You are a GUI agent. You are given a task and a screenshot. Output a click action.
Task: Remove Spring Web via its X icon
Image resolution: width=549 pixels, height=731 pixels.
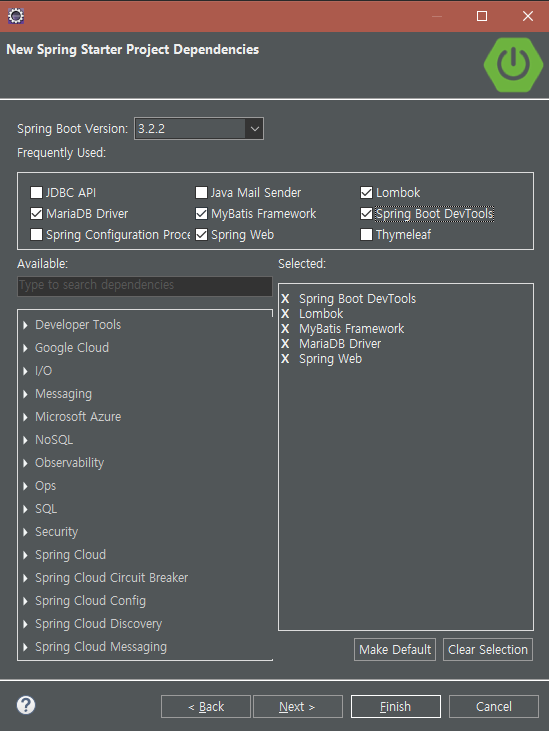pyautogui.click(x=285, y=359)
